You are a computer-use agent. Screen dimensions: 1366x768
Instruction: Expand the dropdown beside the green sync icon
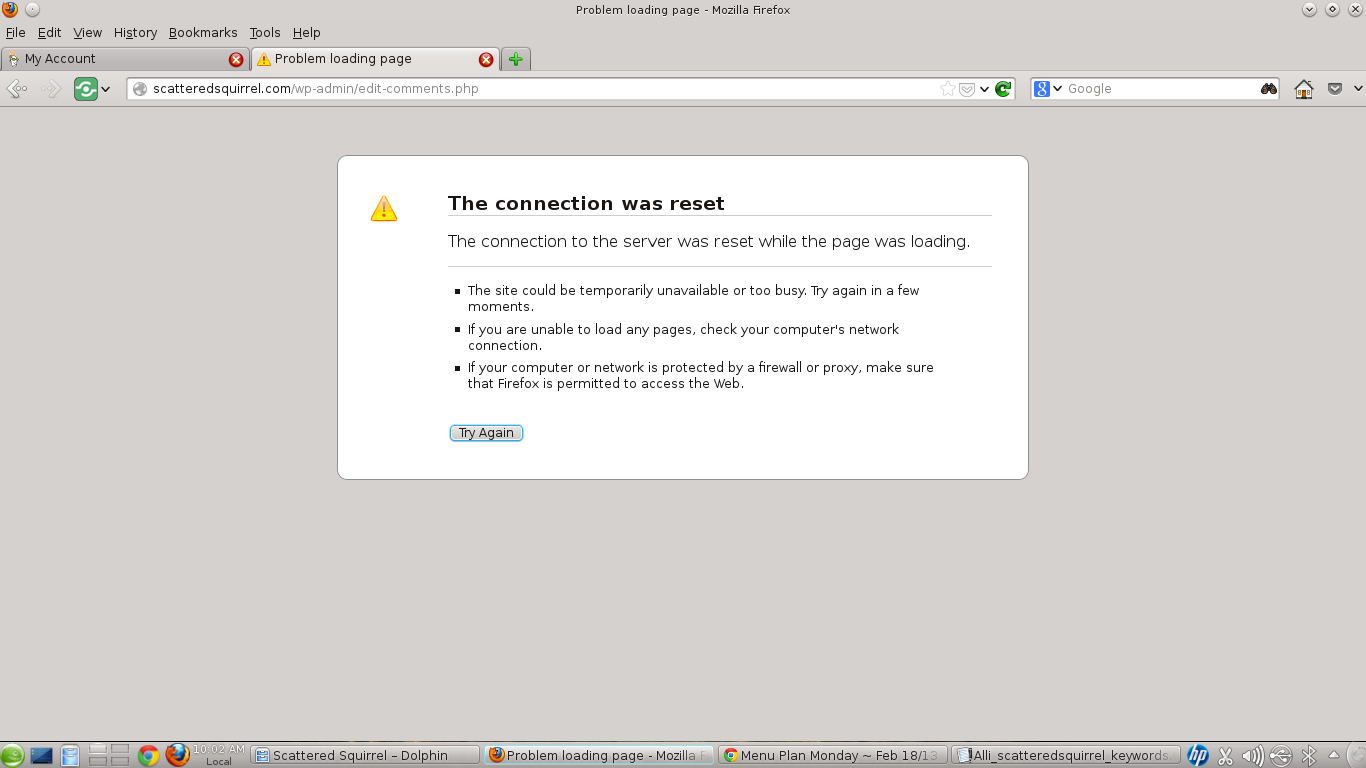[x=105, y=89]
